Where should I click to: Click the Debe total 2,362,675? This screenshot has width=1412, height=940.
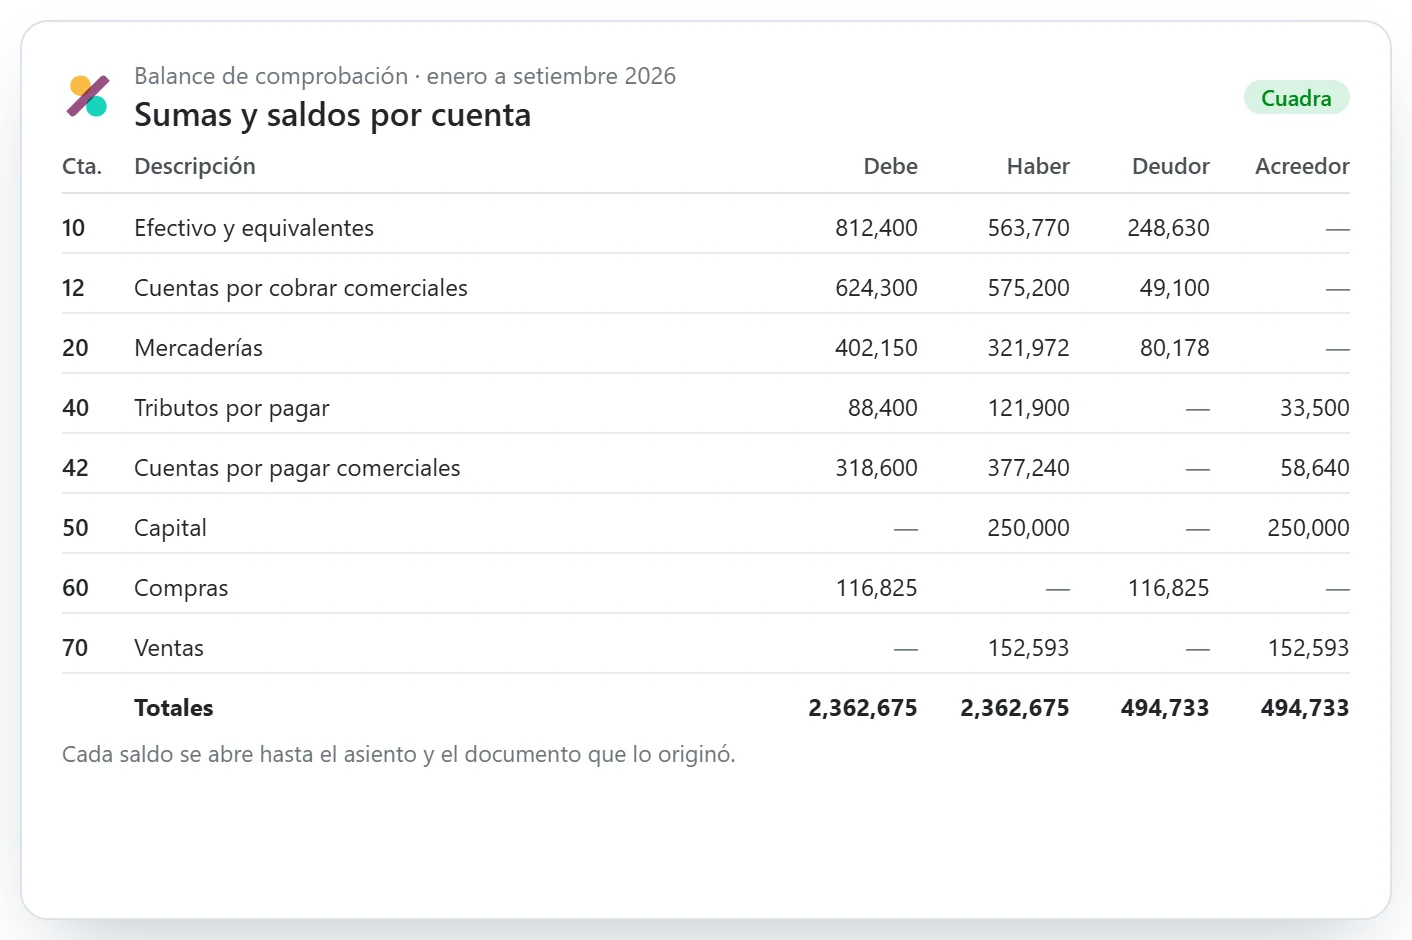(x=862, y=708)
